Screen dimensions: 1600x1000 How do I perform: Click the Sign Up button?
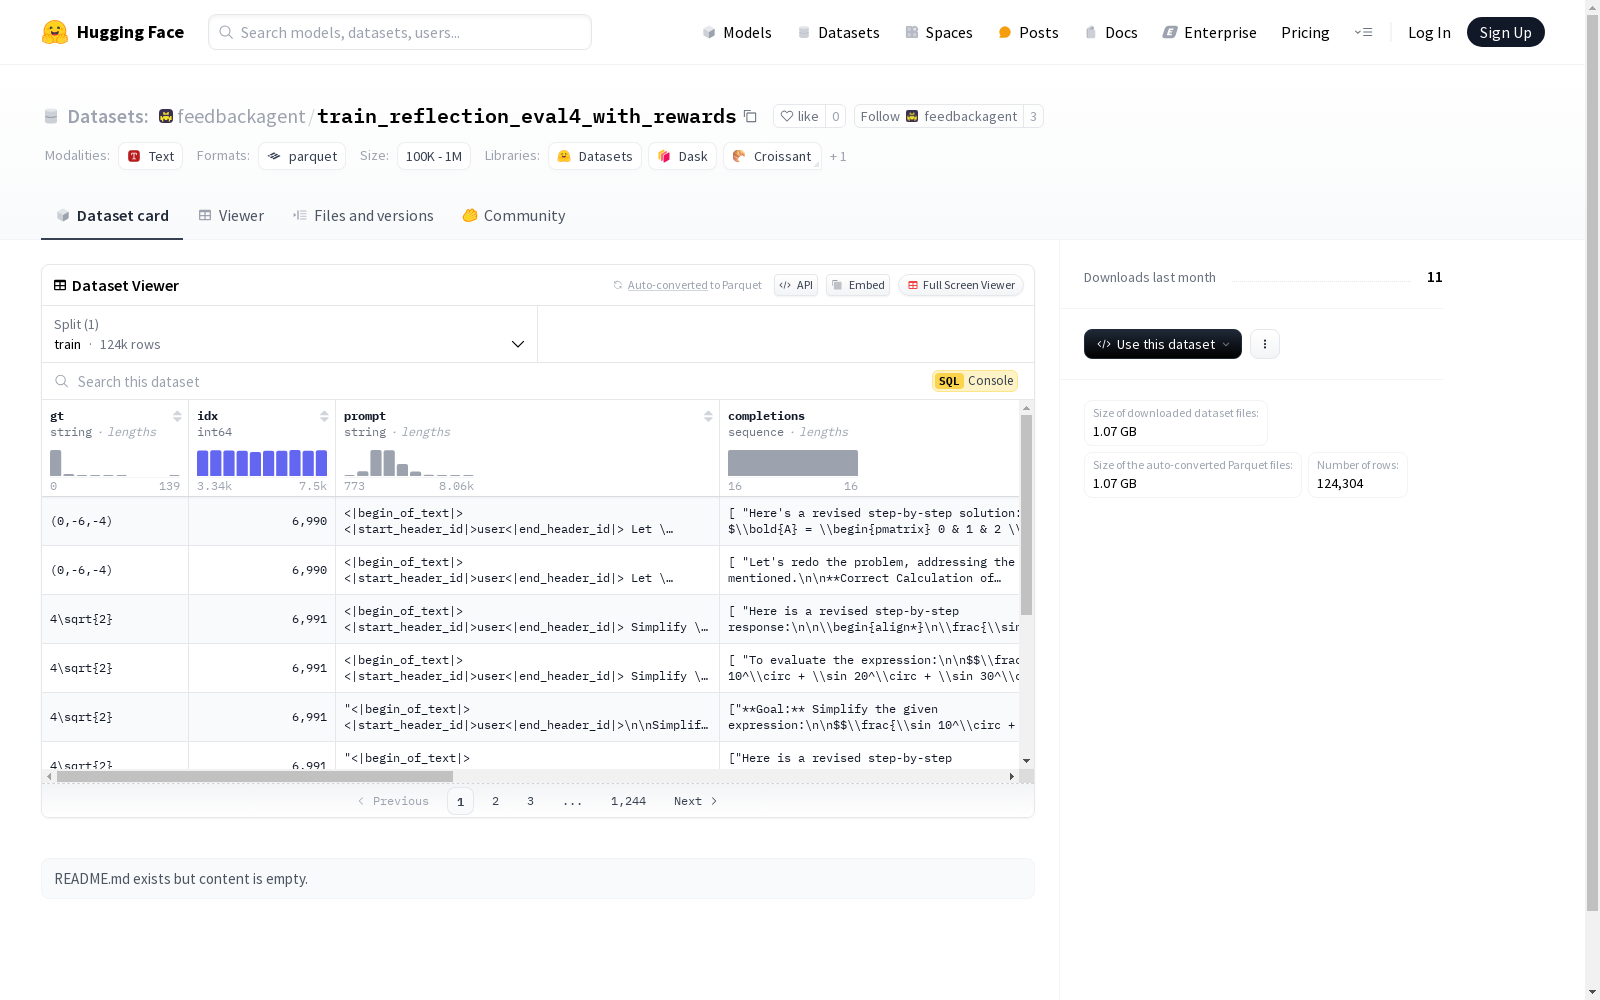coord(1505,32)
